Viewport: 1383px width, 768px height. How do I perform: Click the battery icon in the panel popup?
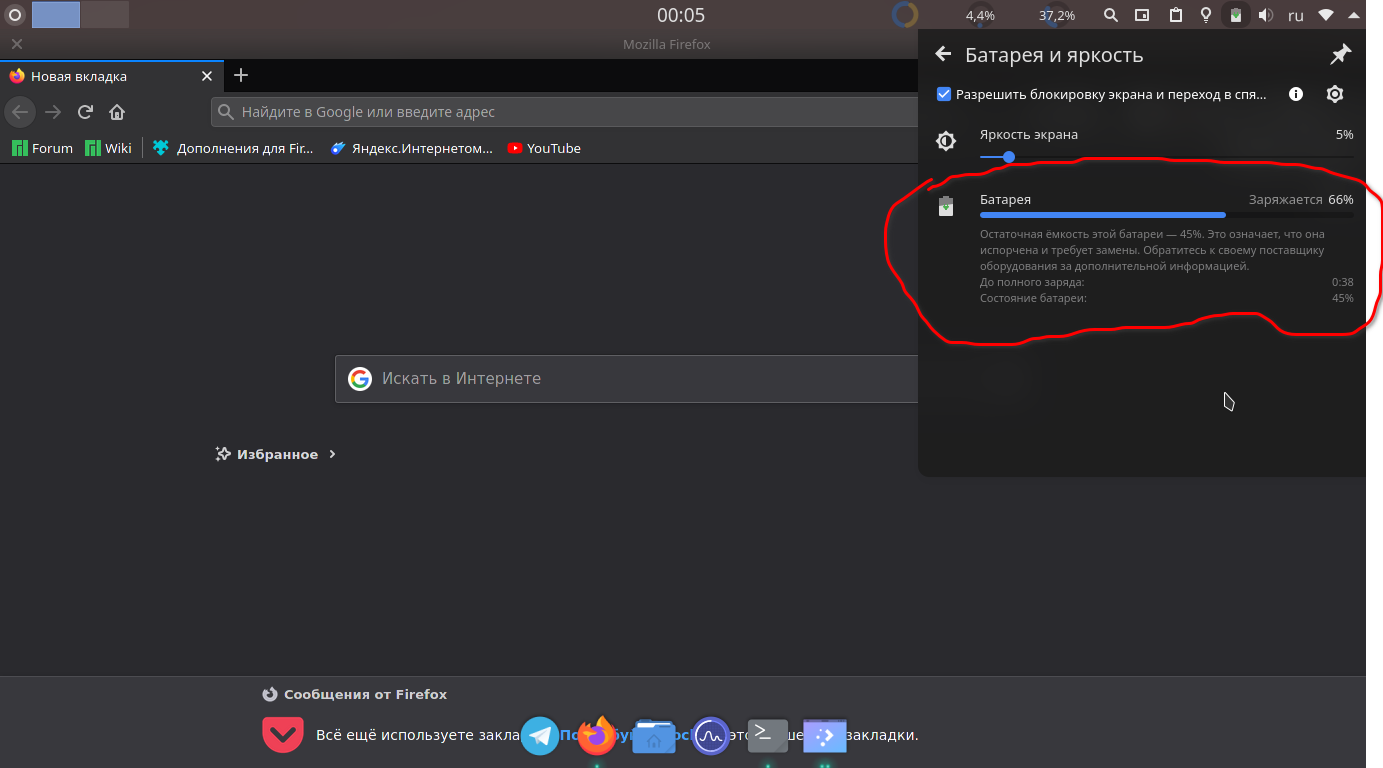tap(946, 206)
